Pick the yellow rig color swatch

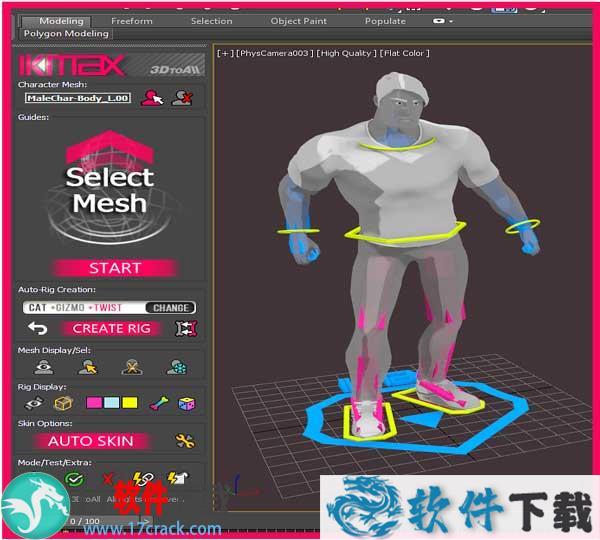130,403
